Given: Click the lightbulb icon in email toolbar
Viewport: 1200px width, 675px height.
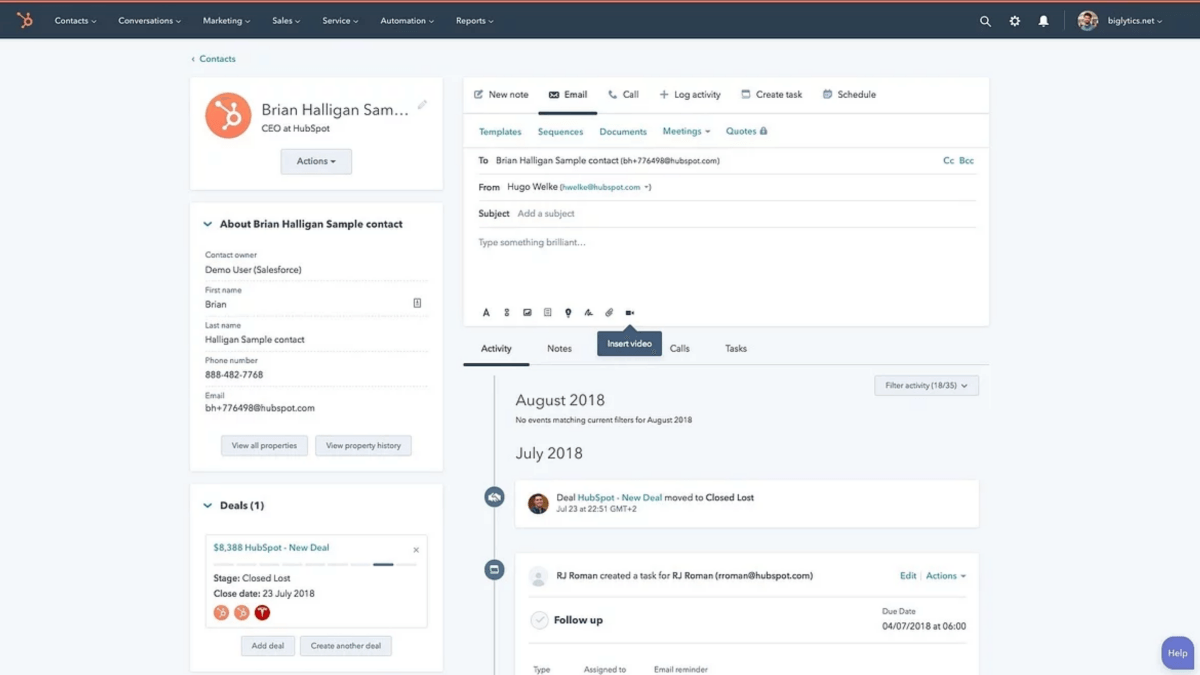Looking at the screenshot, I should tap(568, 313).
